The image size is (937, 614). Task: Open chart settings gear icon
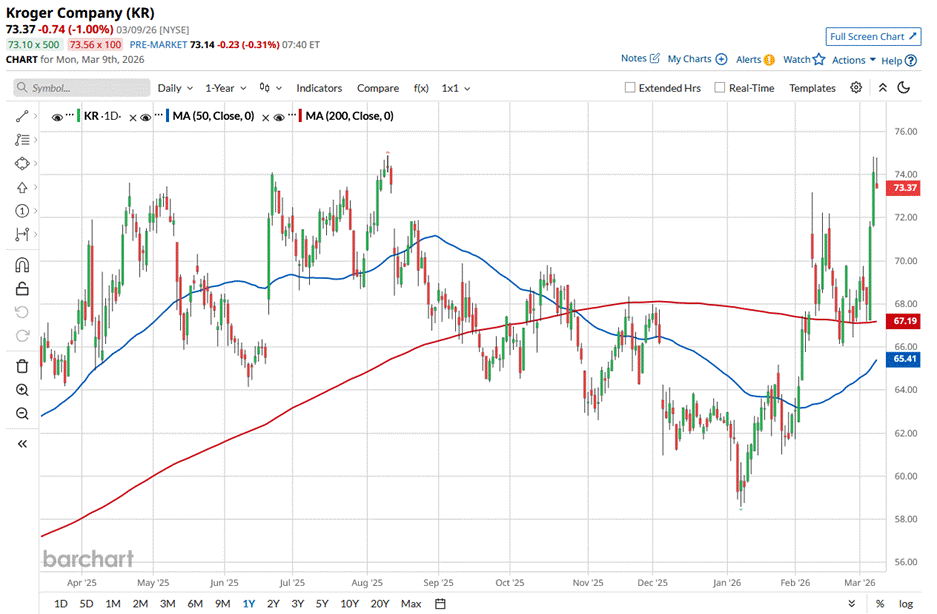click(856, 87)
